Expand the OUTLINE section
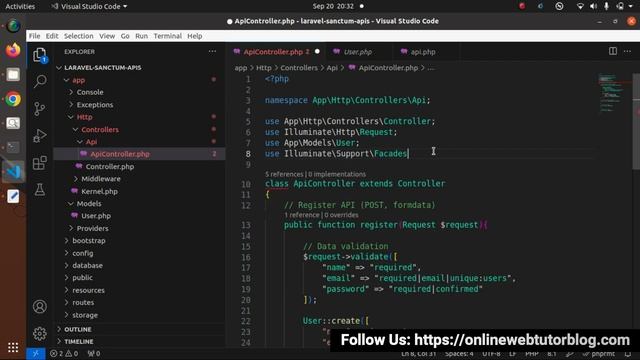640x360 pixels. 78,329
